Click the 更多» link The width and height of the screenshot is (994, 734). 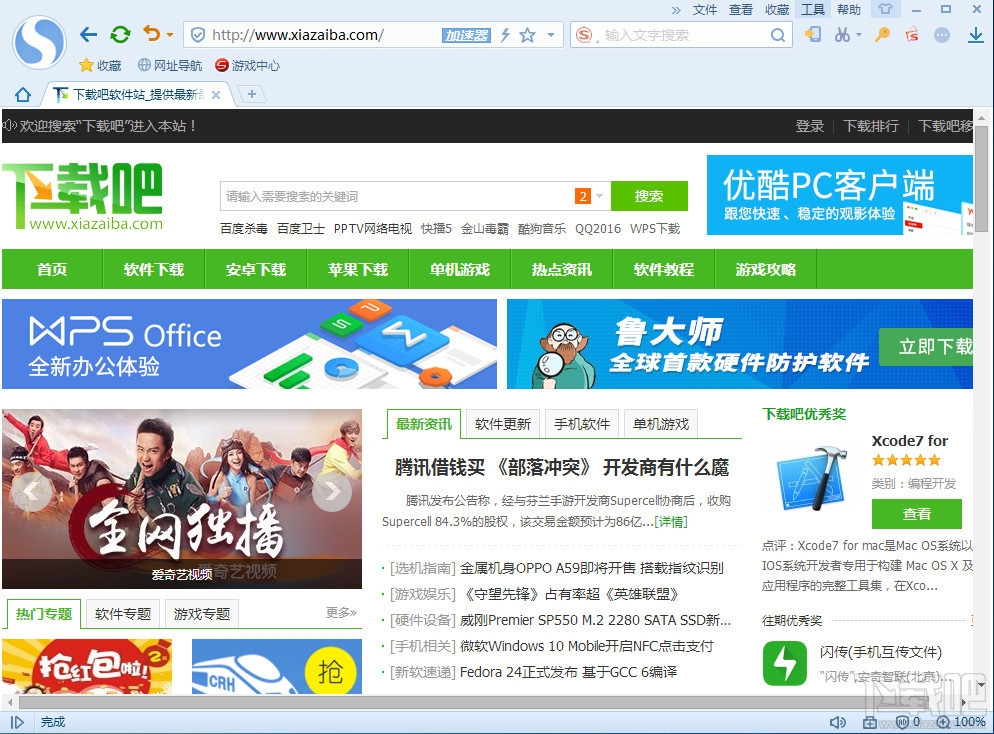pos(341,612)
